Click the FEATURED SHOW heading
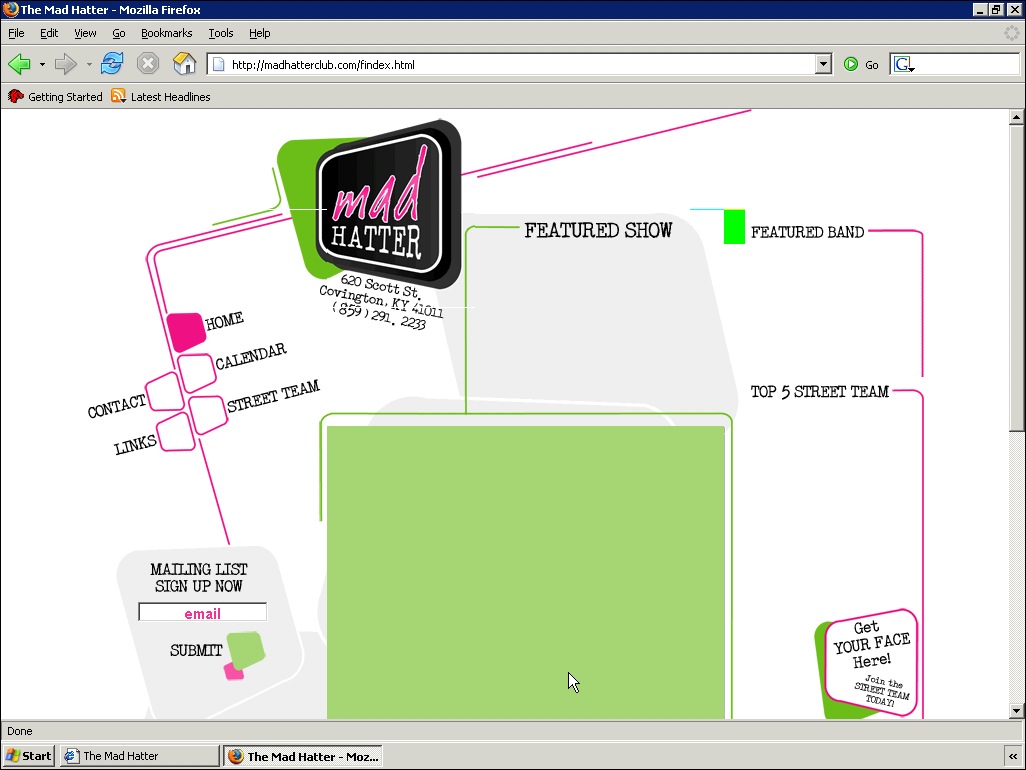 pyautogui.click(x=598, y=230)
